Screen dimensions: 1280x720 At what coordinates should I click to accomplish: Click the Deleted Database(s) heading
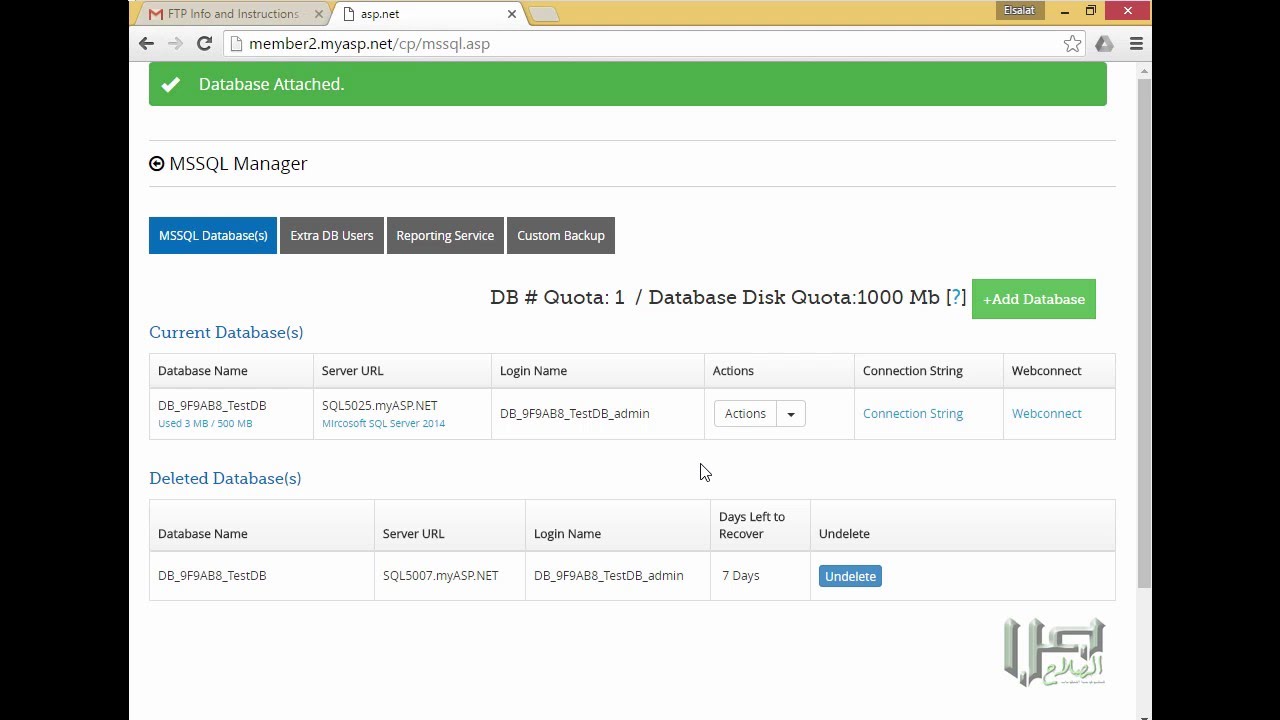(x=225, y=479)
